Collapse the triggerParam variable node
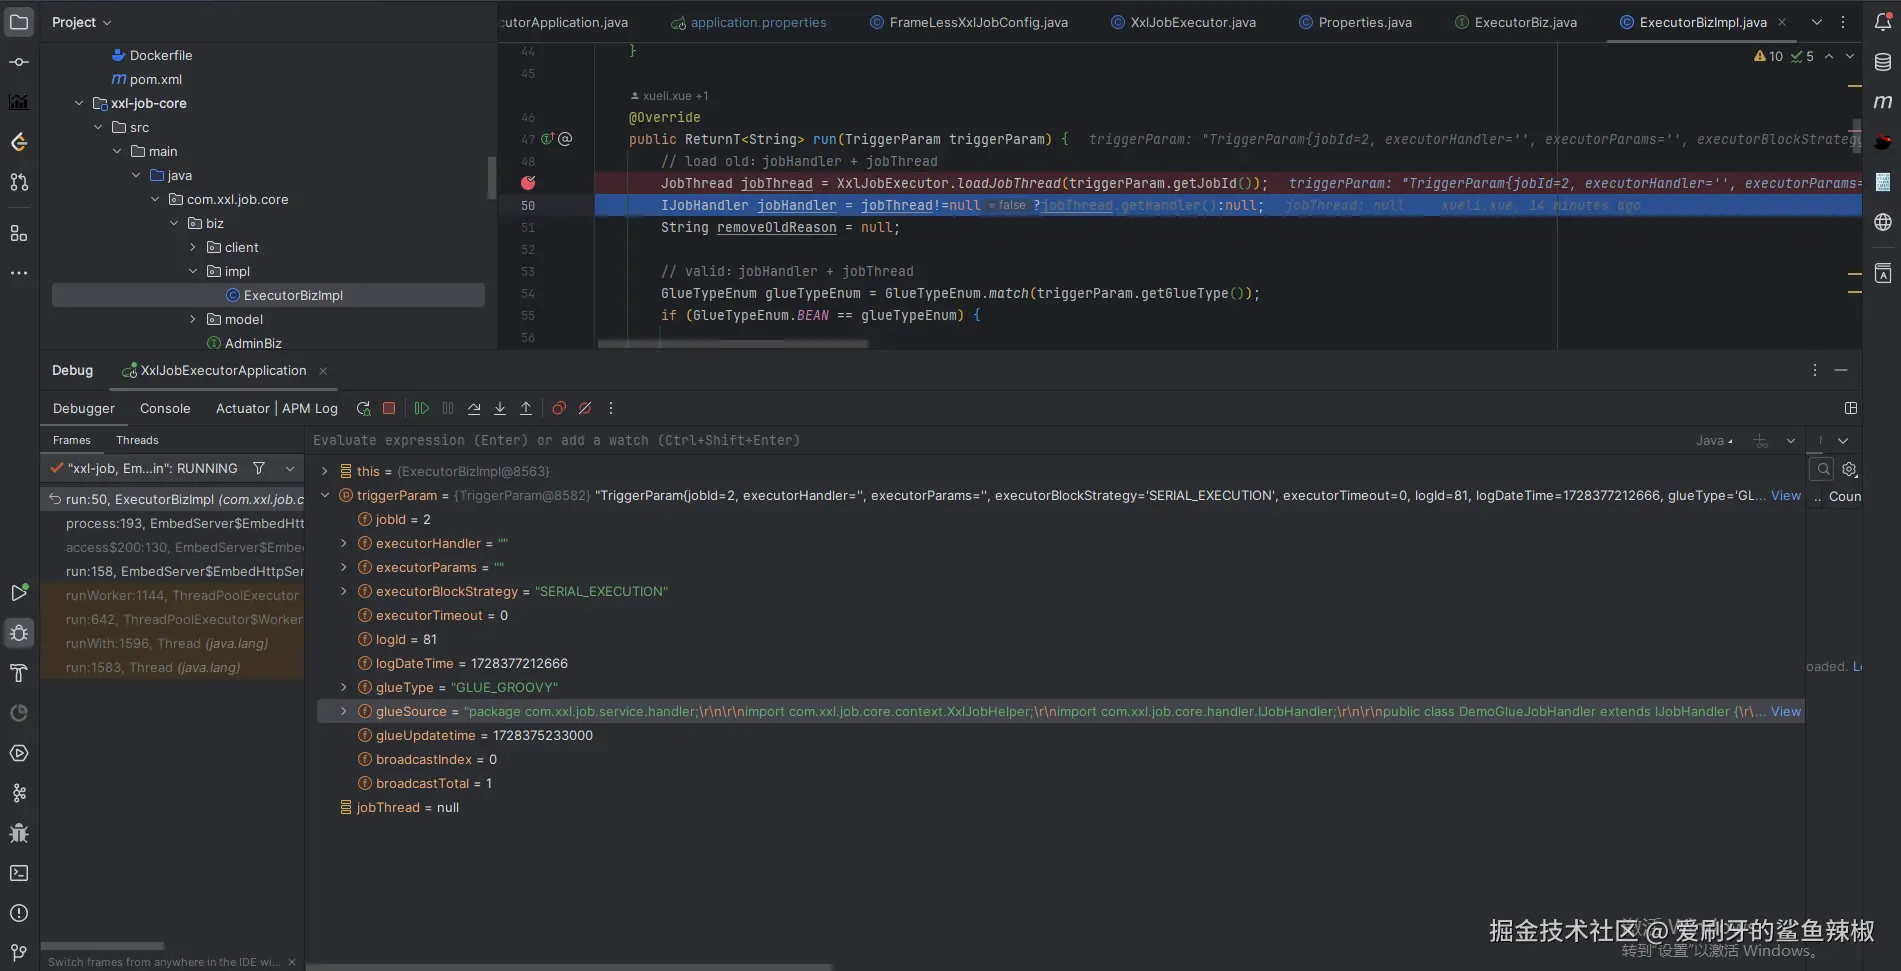Viewport: 1901px width, 971px height. [324, 495]
